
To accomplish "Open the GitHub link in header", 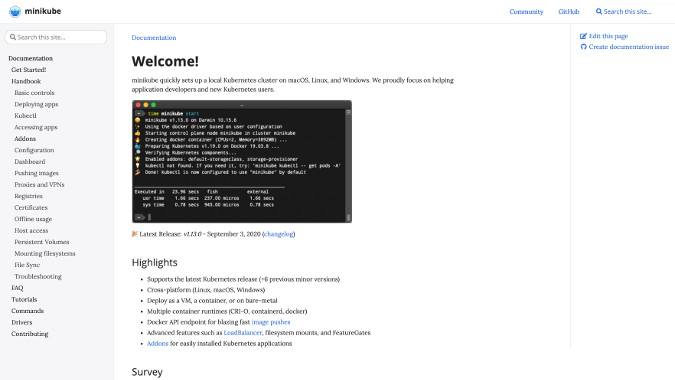I will coord(569,12).
